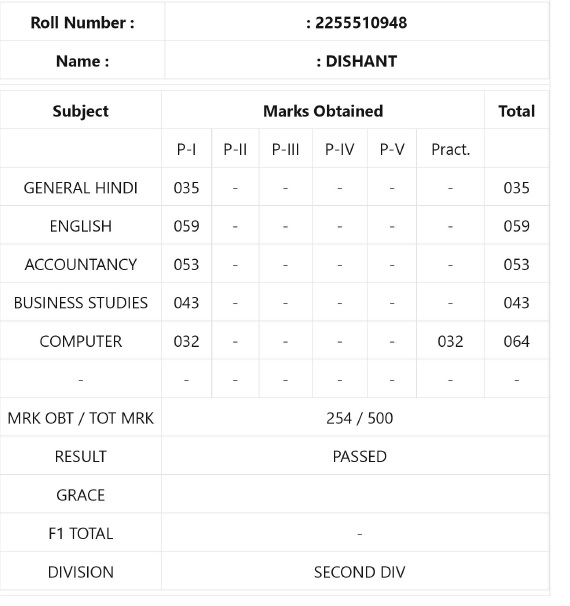Click the PASSED result value
The height and width of the screenshot is (606, 570).
359,456
